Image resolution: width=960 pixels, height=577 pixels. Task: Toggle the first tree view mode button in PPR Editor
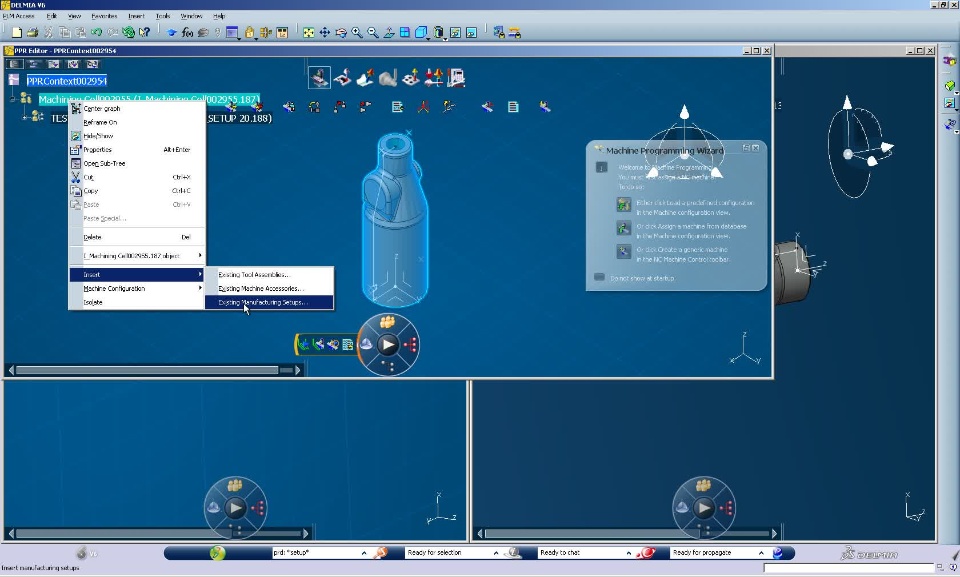pyautogui.click(x=15, y=64)
